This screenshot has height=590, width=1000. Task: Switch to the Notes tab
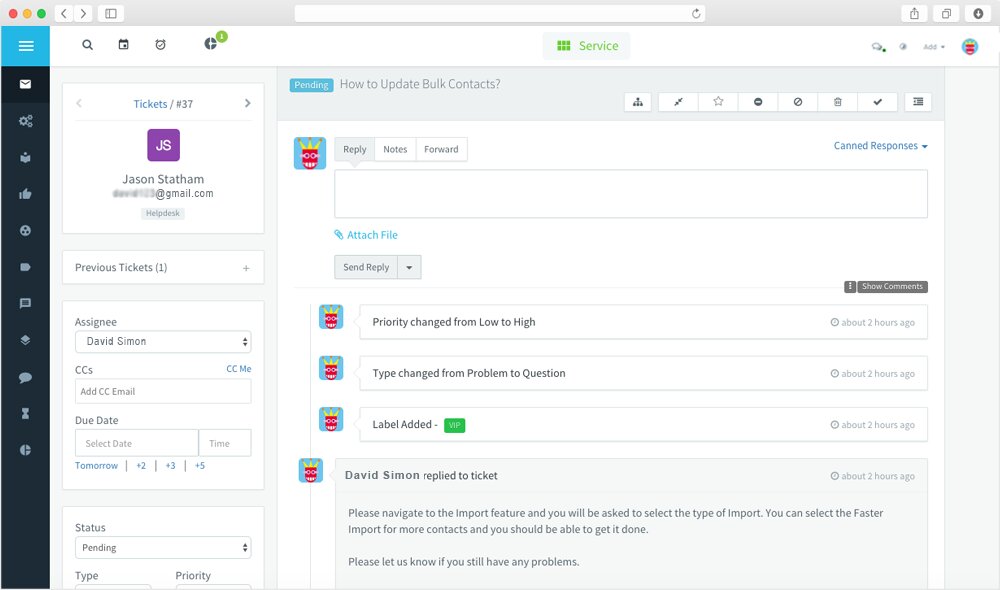pos(395,149)
